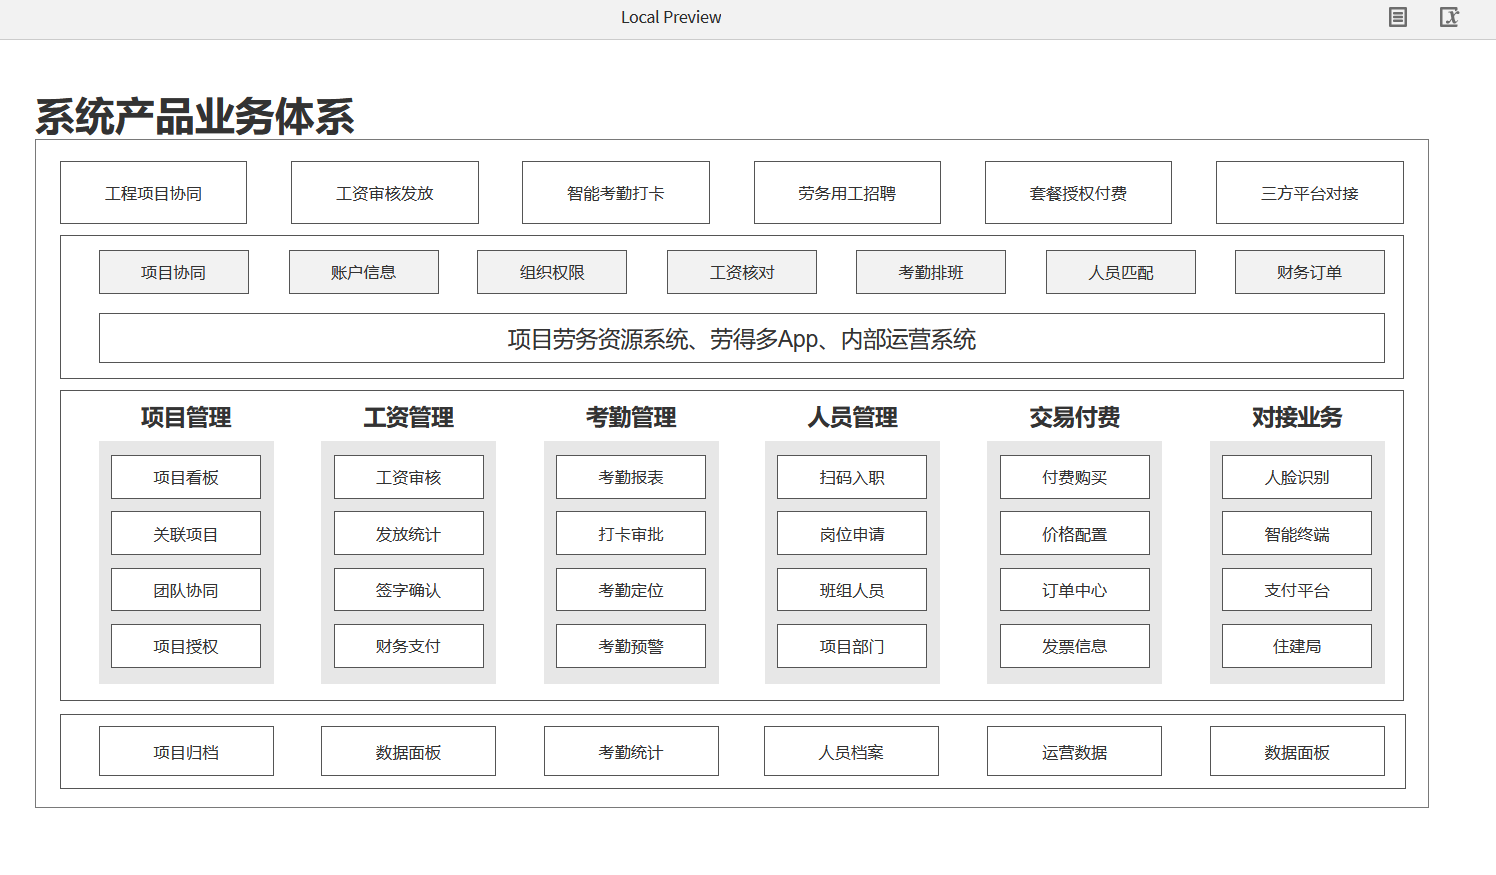Click the 运营数据 bottom box
The image size is (1496, 875).
1074,751
